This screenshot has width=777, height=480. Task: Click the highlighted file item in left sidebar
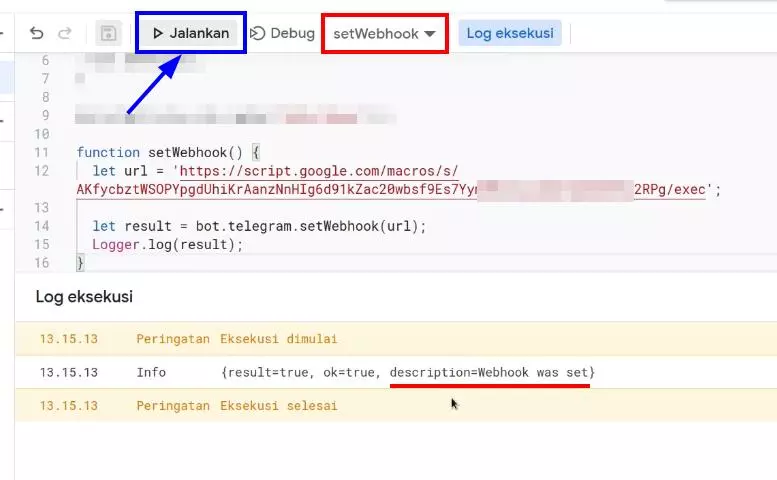point(6,76)
